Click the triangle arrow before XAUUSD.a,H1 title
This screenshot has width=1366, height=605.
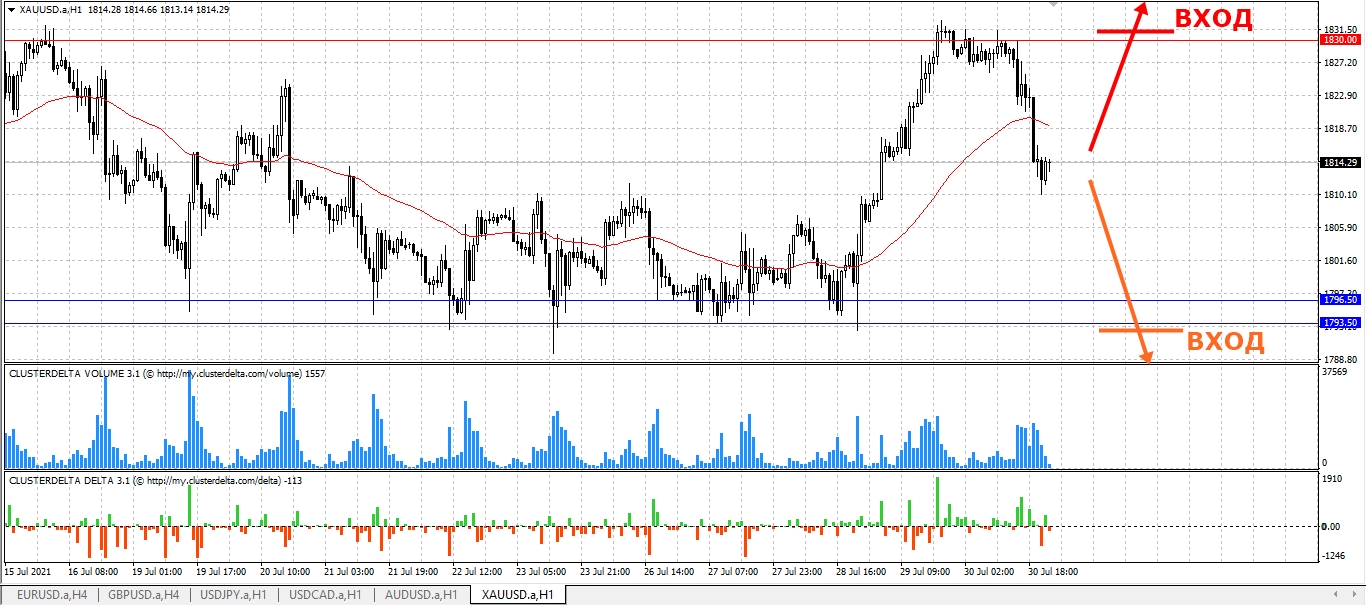[x=10, y=9]
